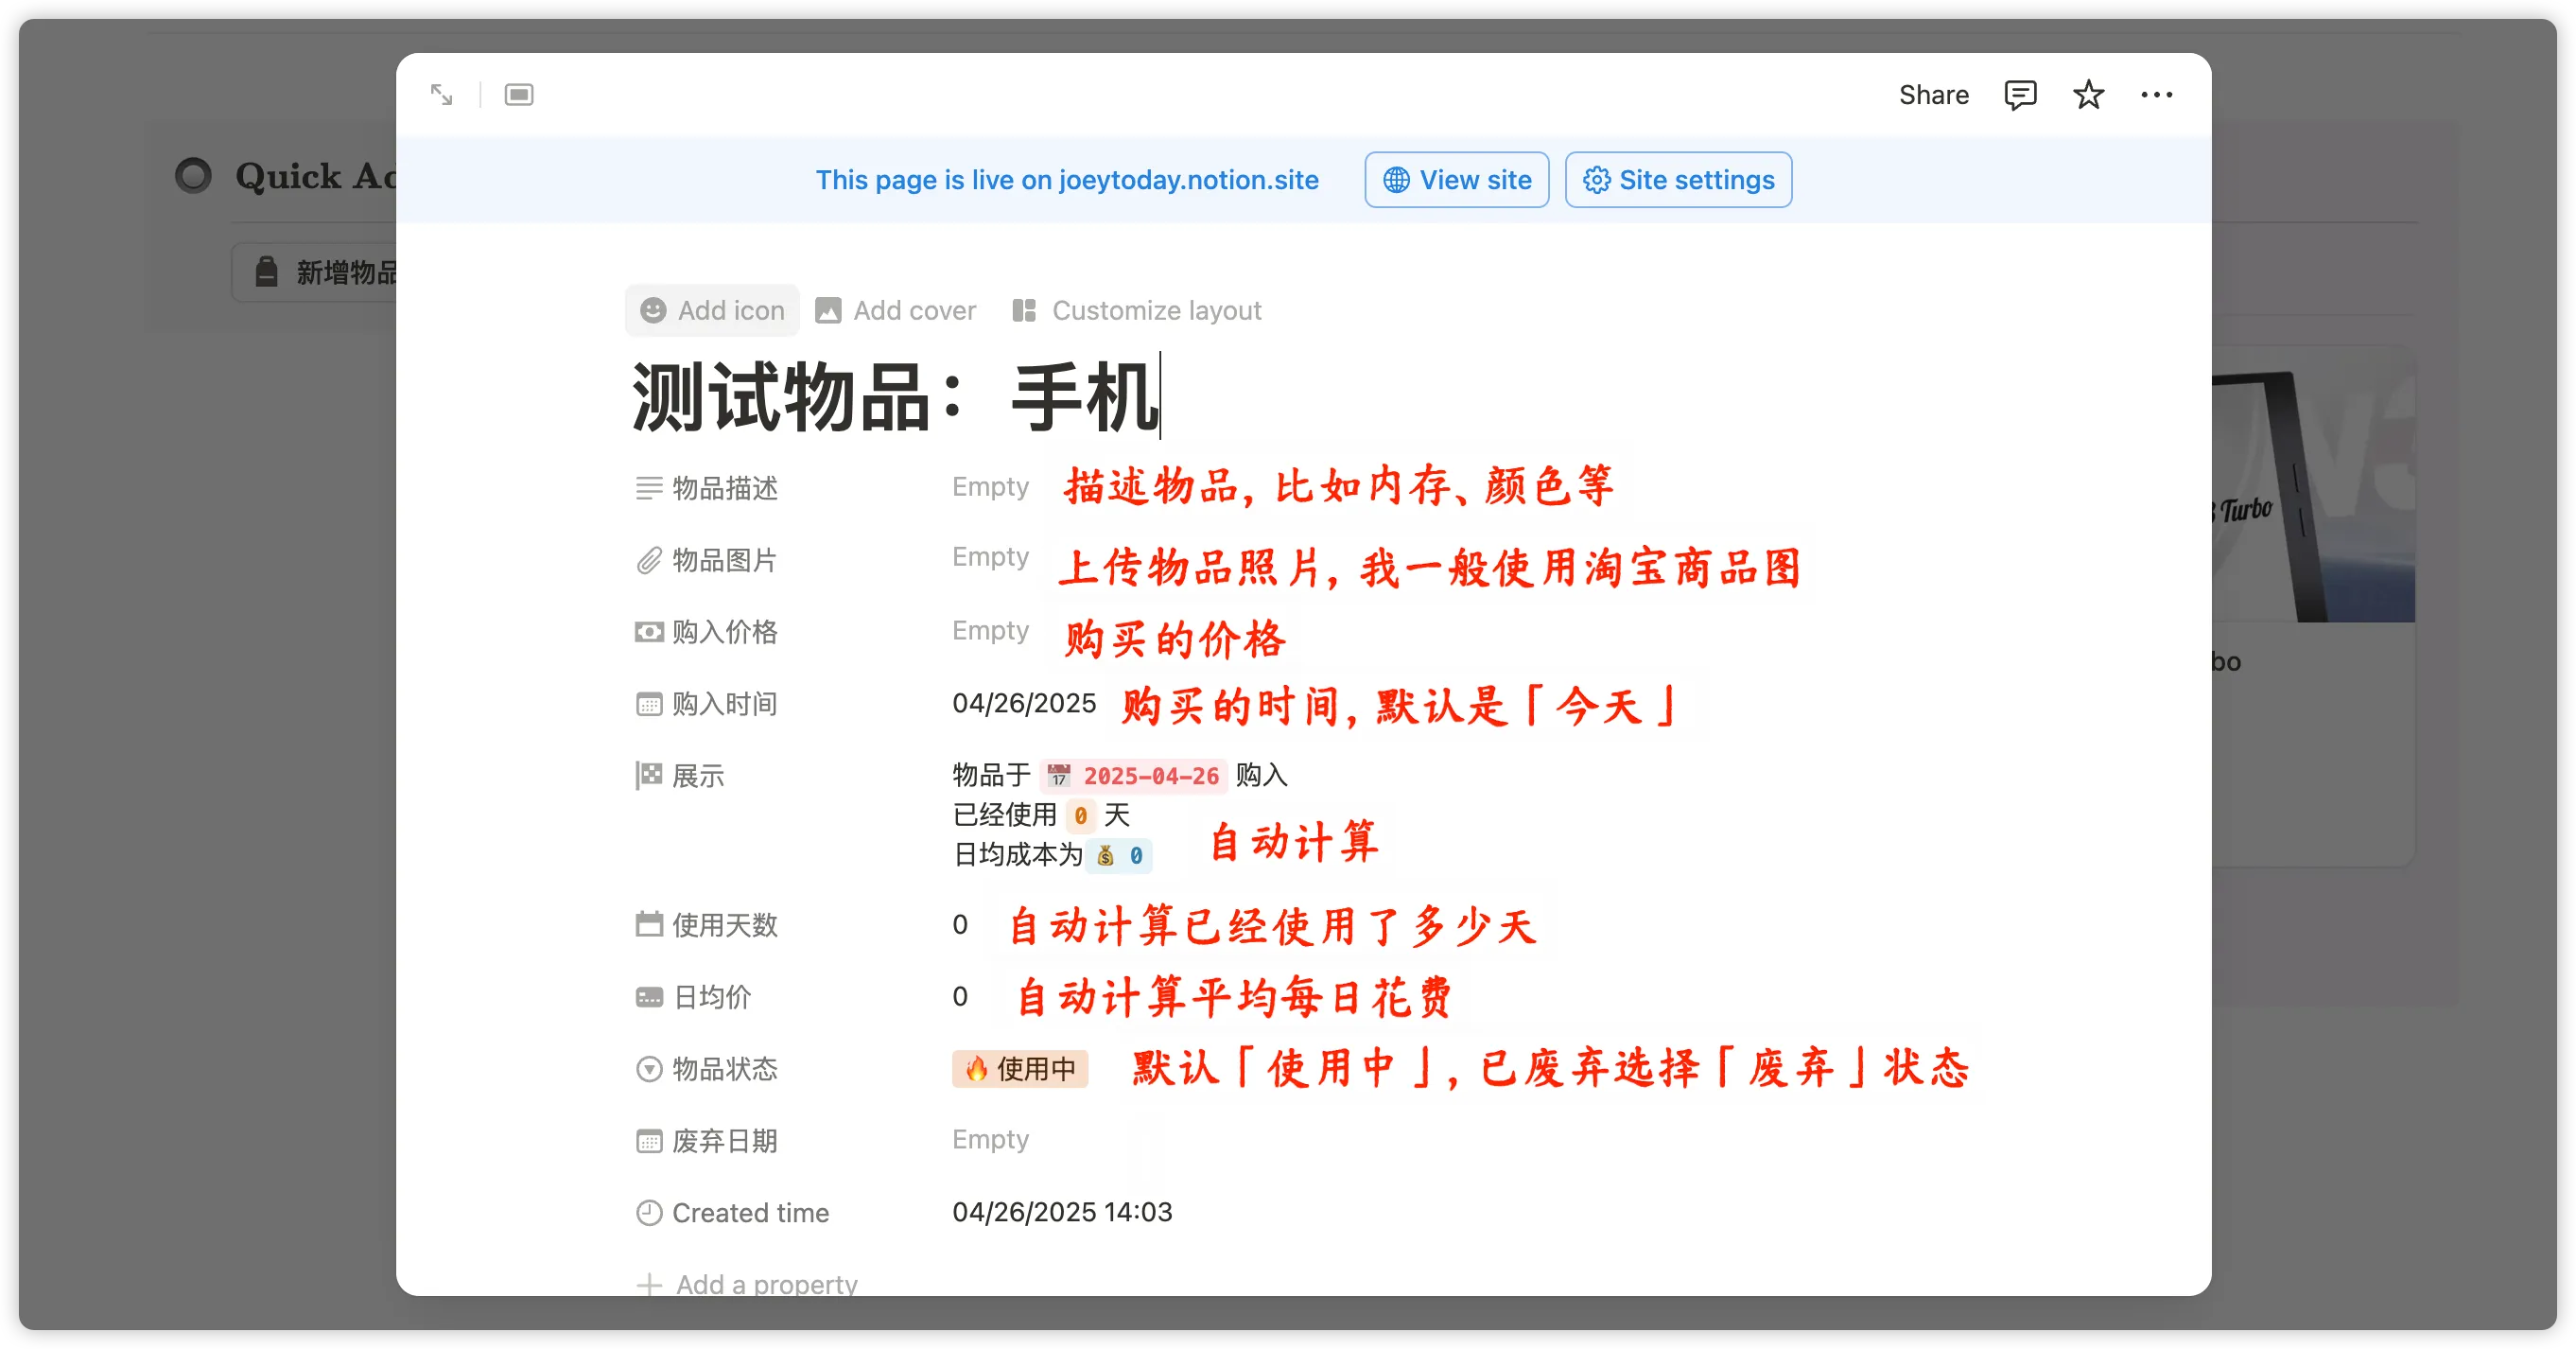Click the Add cover image icon

click(x=828, y=311)
